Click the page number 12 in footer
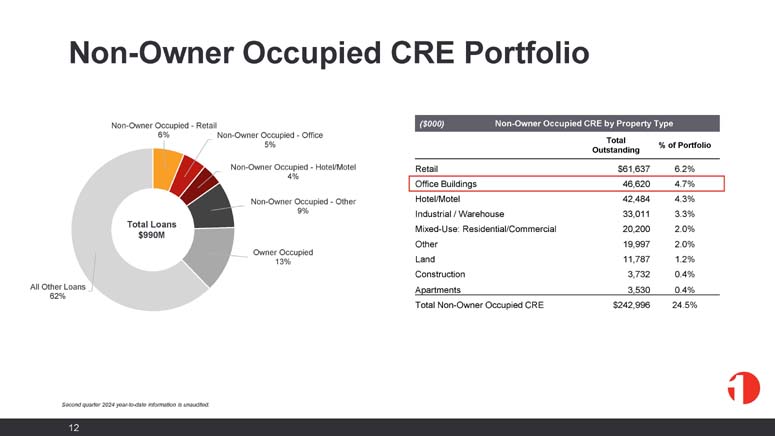Viewport: 775px width, 436px height. 74,428
